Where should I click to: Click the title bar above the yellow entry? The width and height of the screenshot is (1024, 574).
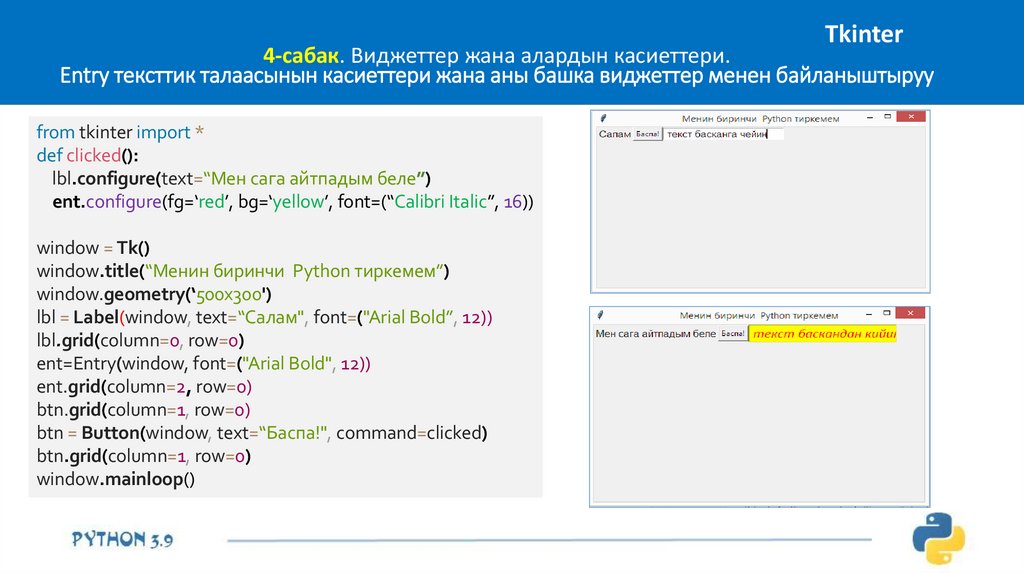(760, 314)
